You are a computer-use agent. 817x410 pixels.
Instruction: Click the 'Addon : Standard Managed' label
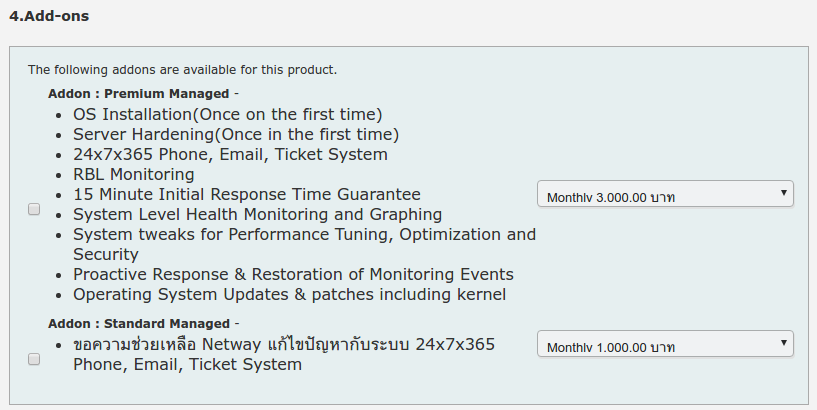coord(140,323)
